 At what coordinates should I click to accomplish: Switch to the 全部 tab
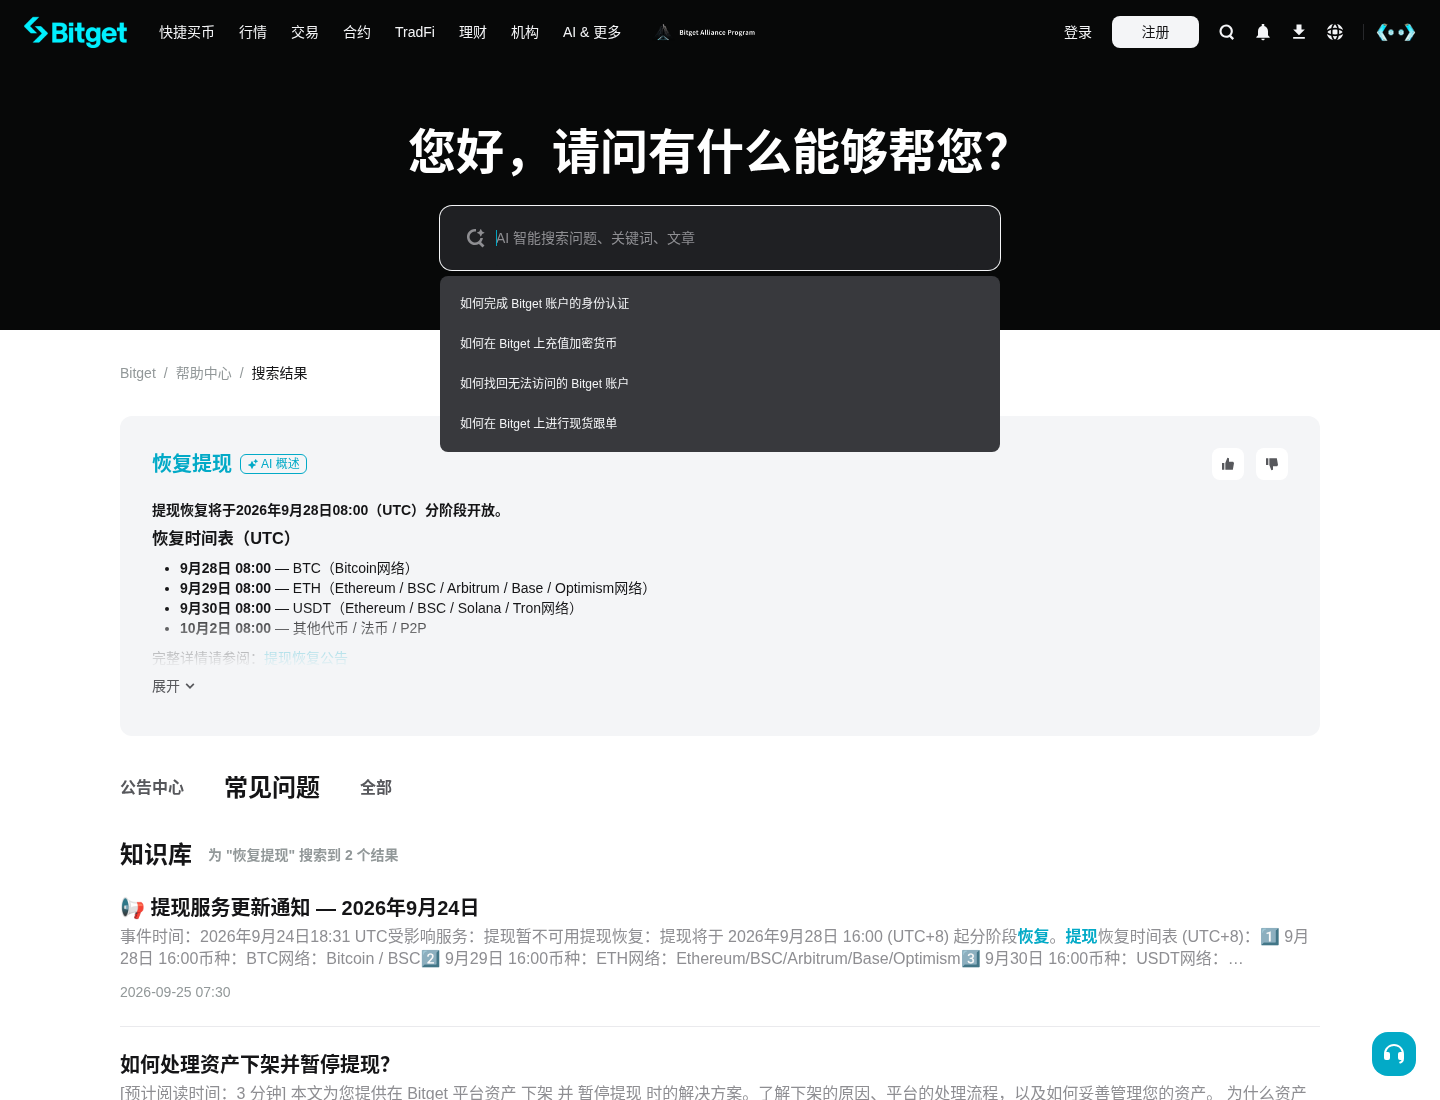tap(376, 788)
